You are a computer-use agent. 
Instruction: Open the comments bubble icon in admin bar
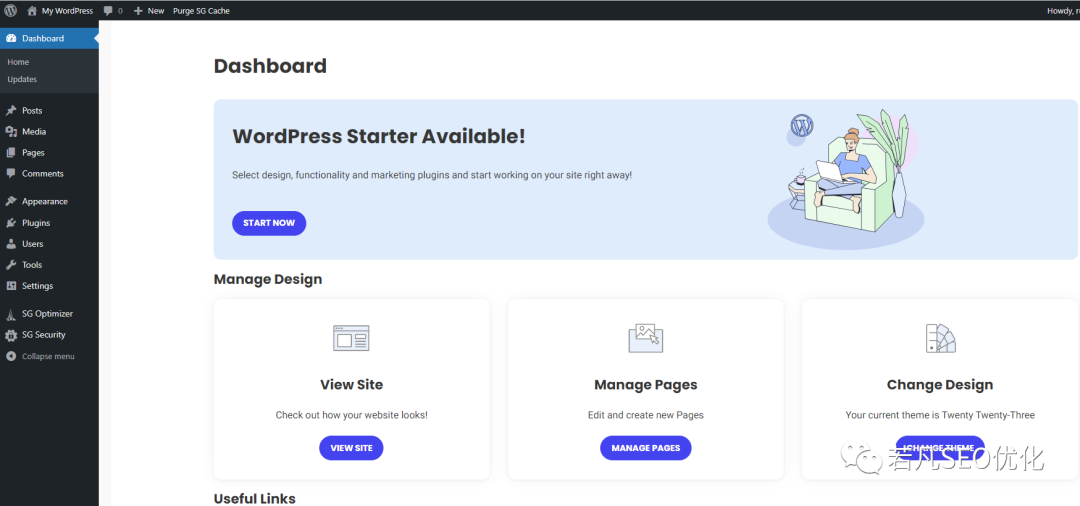pos(108,11)
